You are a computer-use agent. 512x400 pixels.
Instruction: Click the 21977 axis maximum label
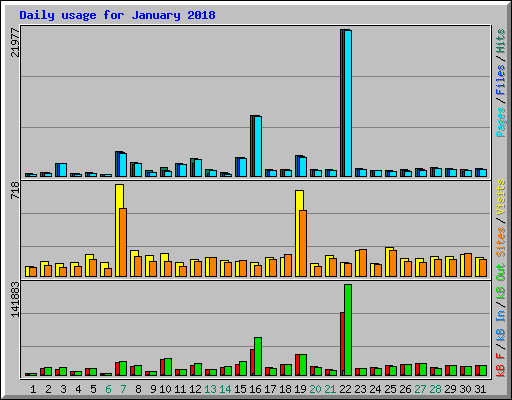(x=15, y=42)
